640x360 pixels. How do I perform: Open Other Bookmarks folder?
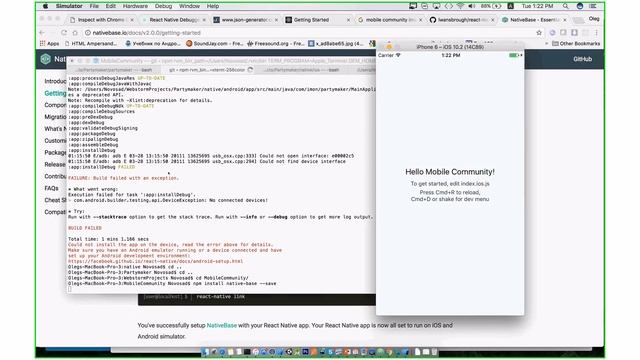coord(576,43)
